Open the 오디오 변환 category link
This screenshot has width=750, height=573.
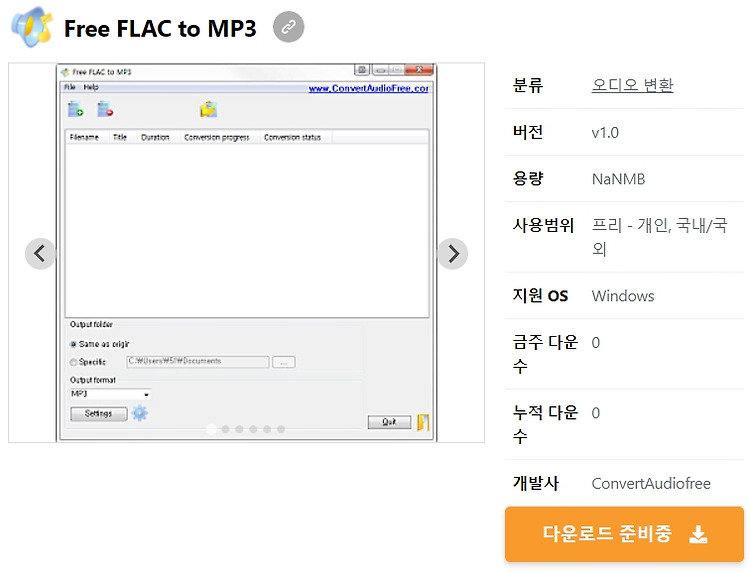click(632, 85)
